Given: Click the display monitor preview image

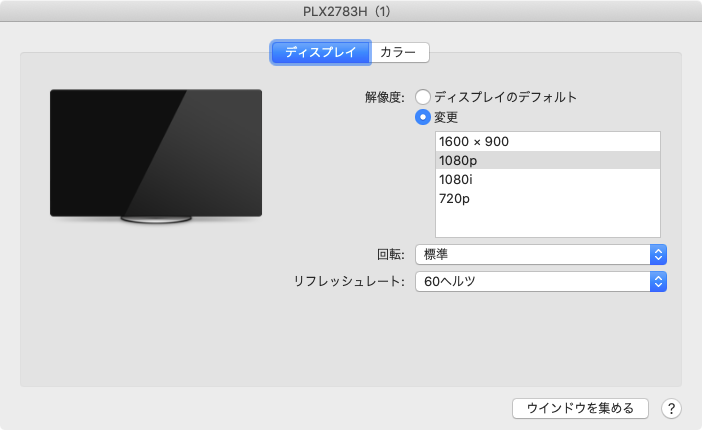Looking at the screenshot, I should point(156,156).
